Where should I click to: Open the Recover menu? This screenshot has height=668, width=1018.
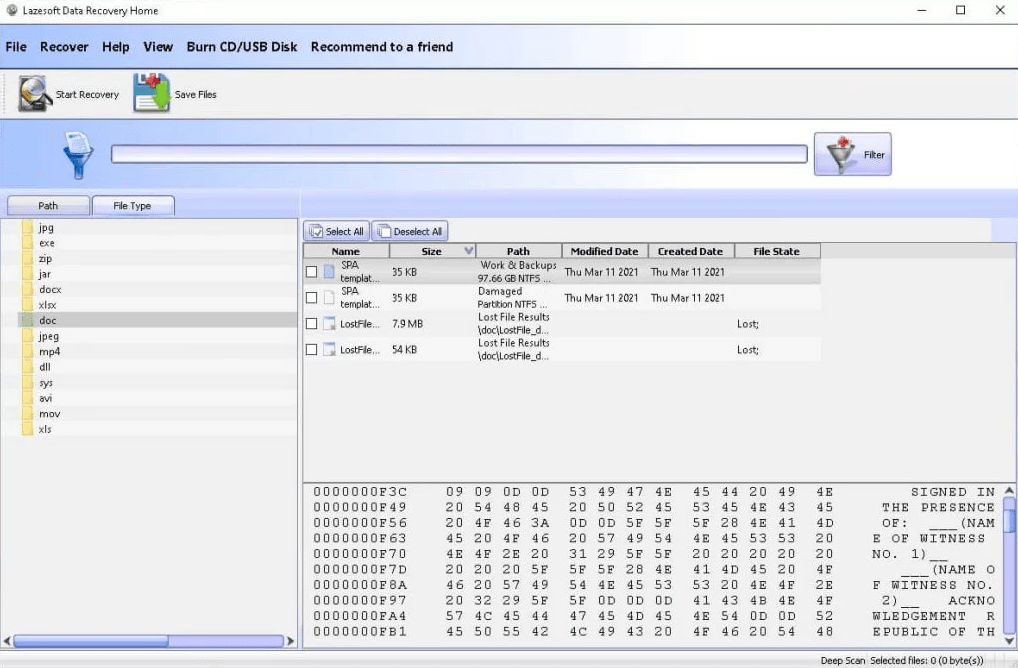coord(64,47)
